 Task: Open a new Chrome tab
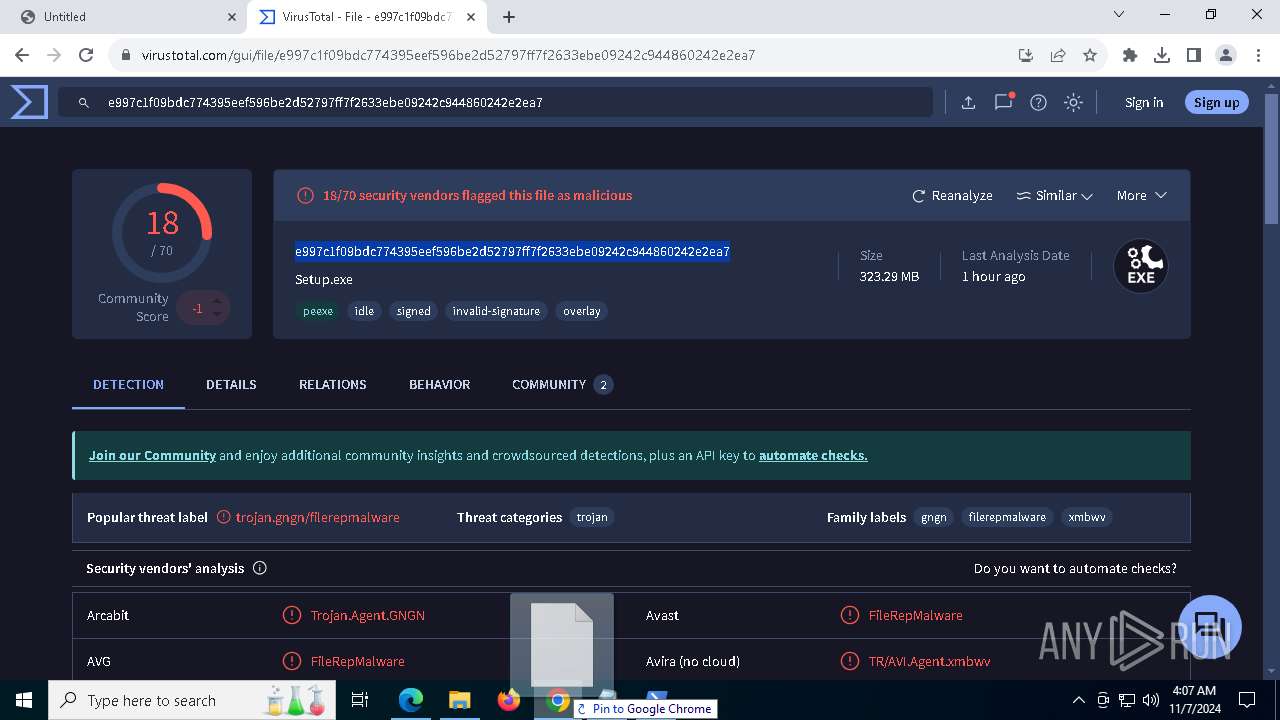509,17
